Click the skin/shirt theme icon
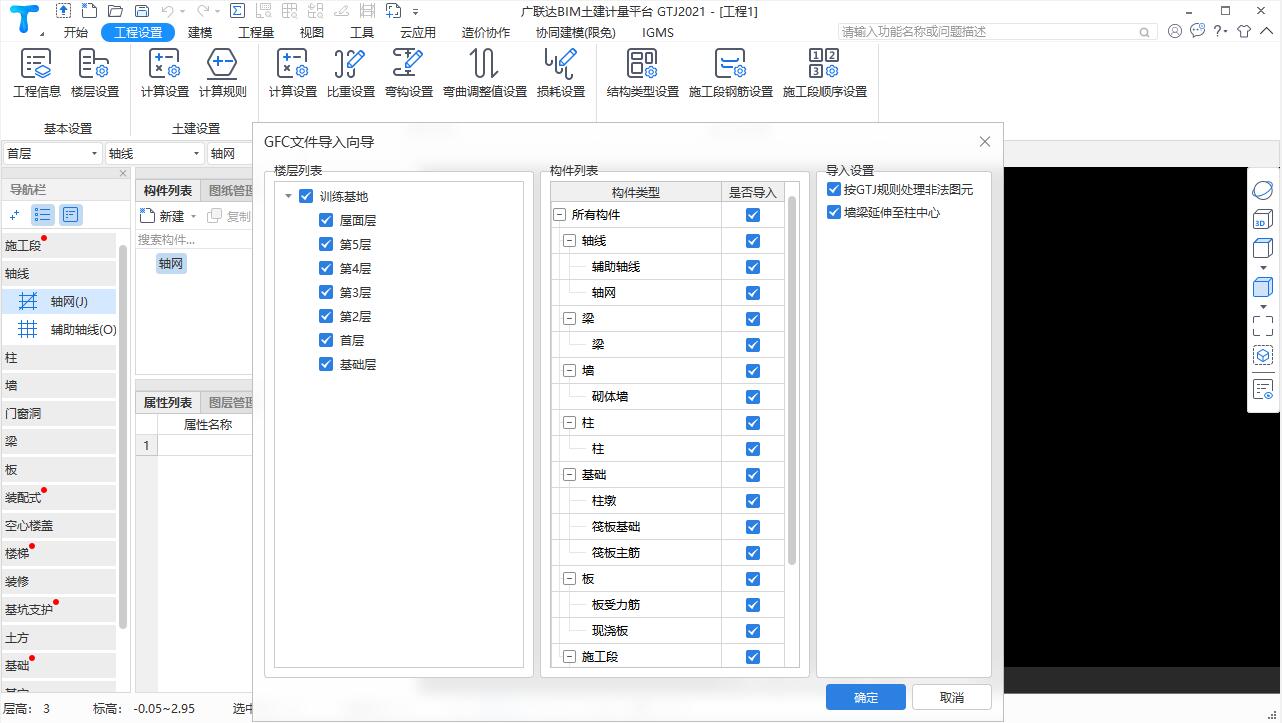1282x723 pixels. point(1244,32)
